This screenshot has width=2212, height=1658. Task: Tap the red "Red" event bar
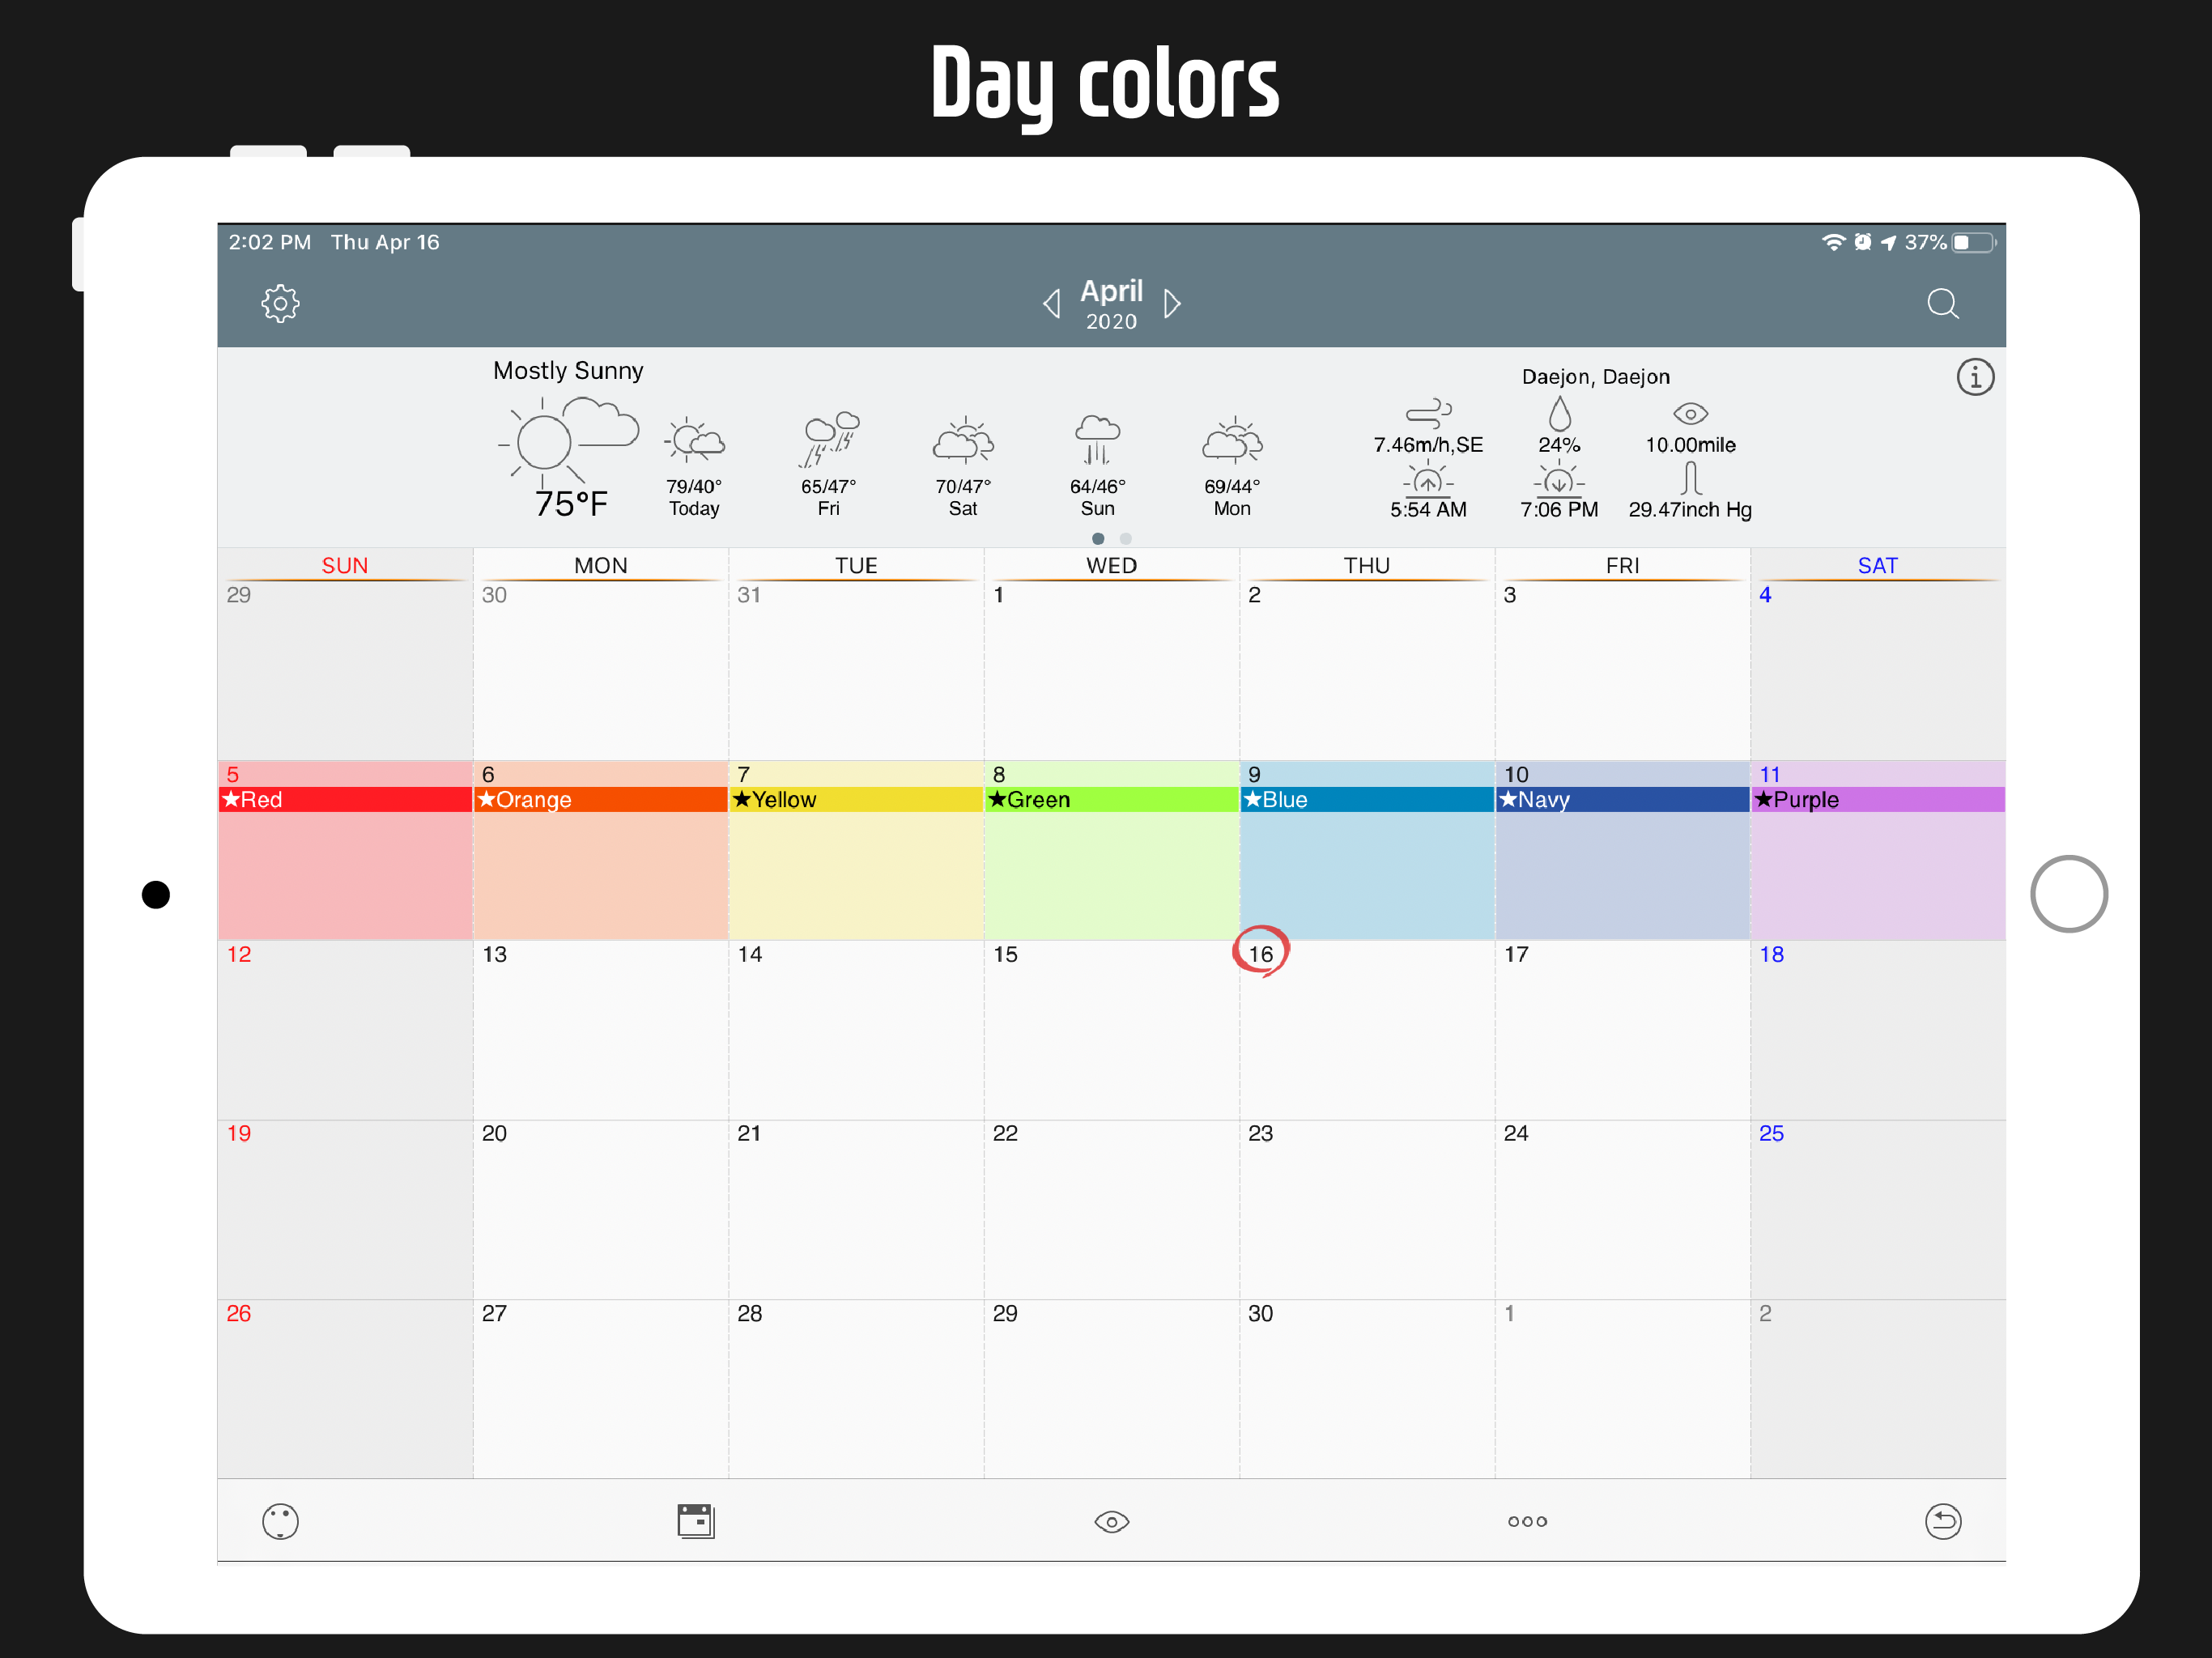point(344,799)
